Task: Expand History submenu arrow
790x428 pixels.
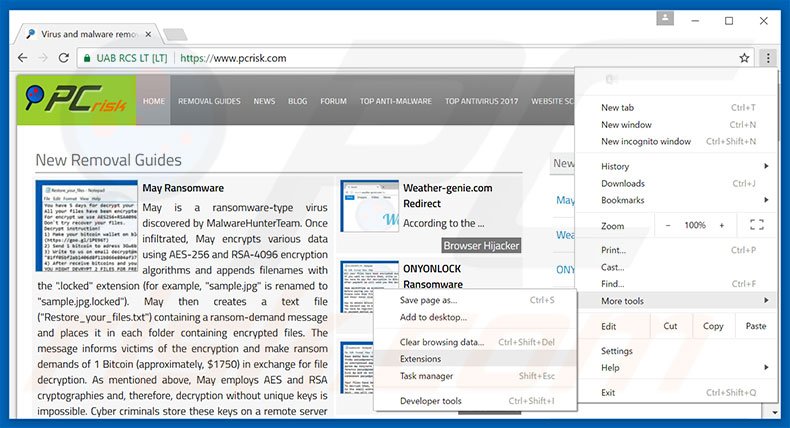Action: (766, 166)
